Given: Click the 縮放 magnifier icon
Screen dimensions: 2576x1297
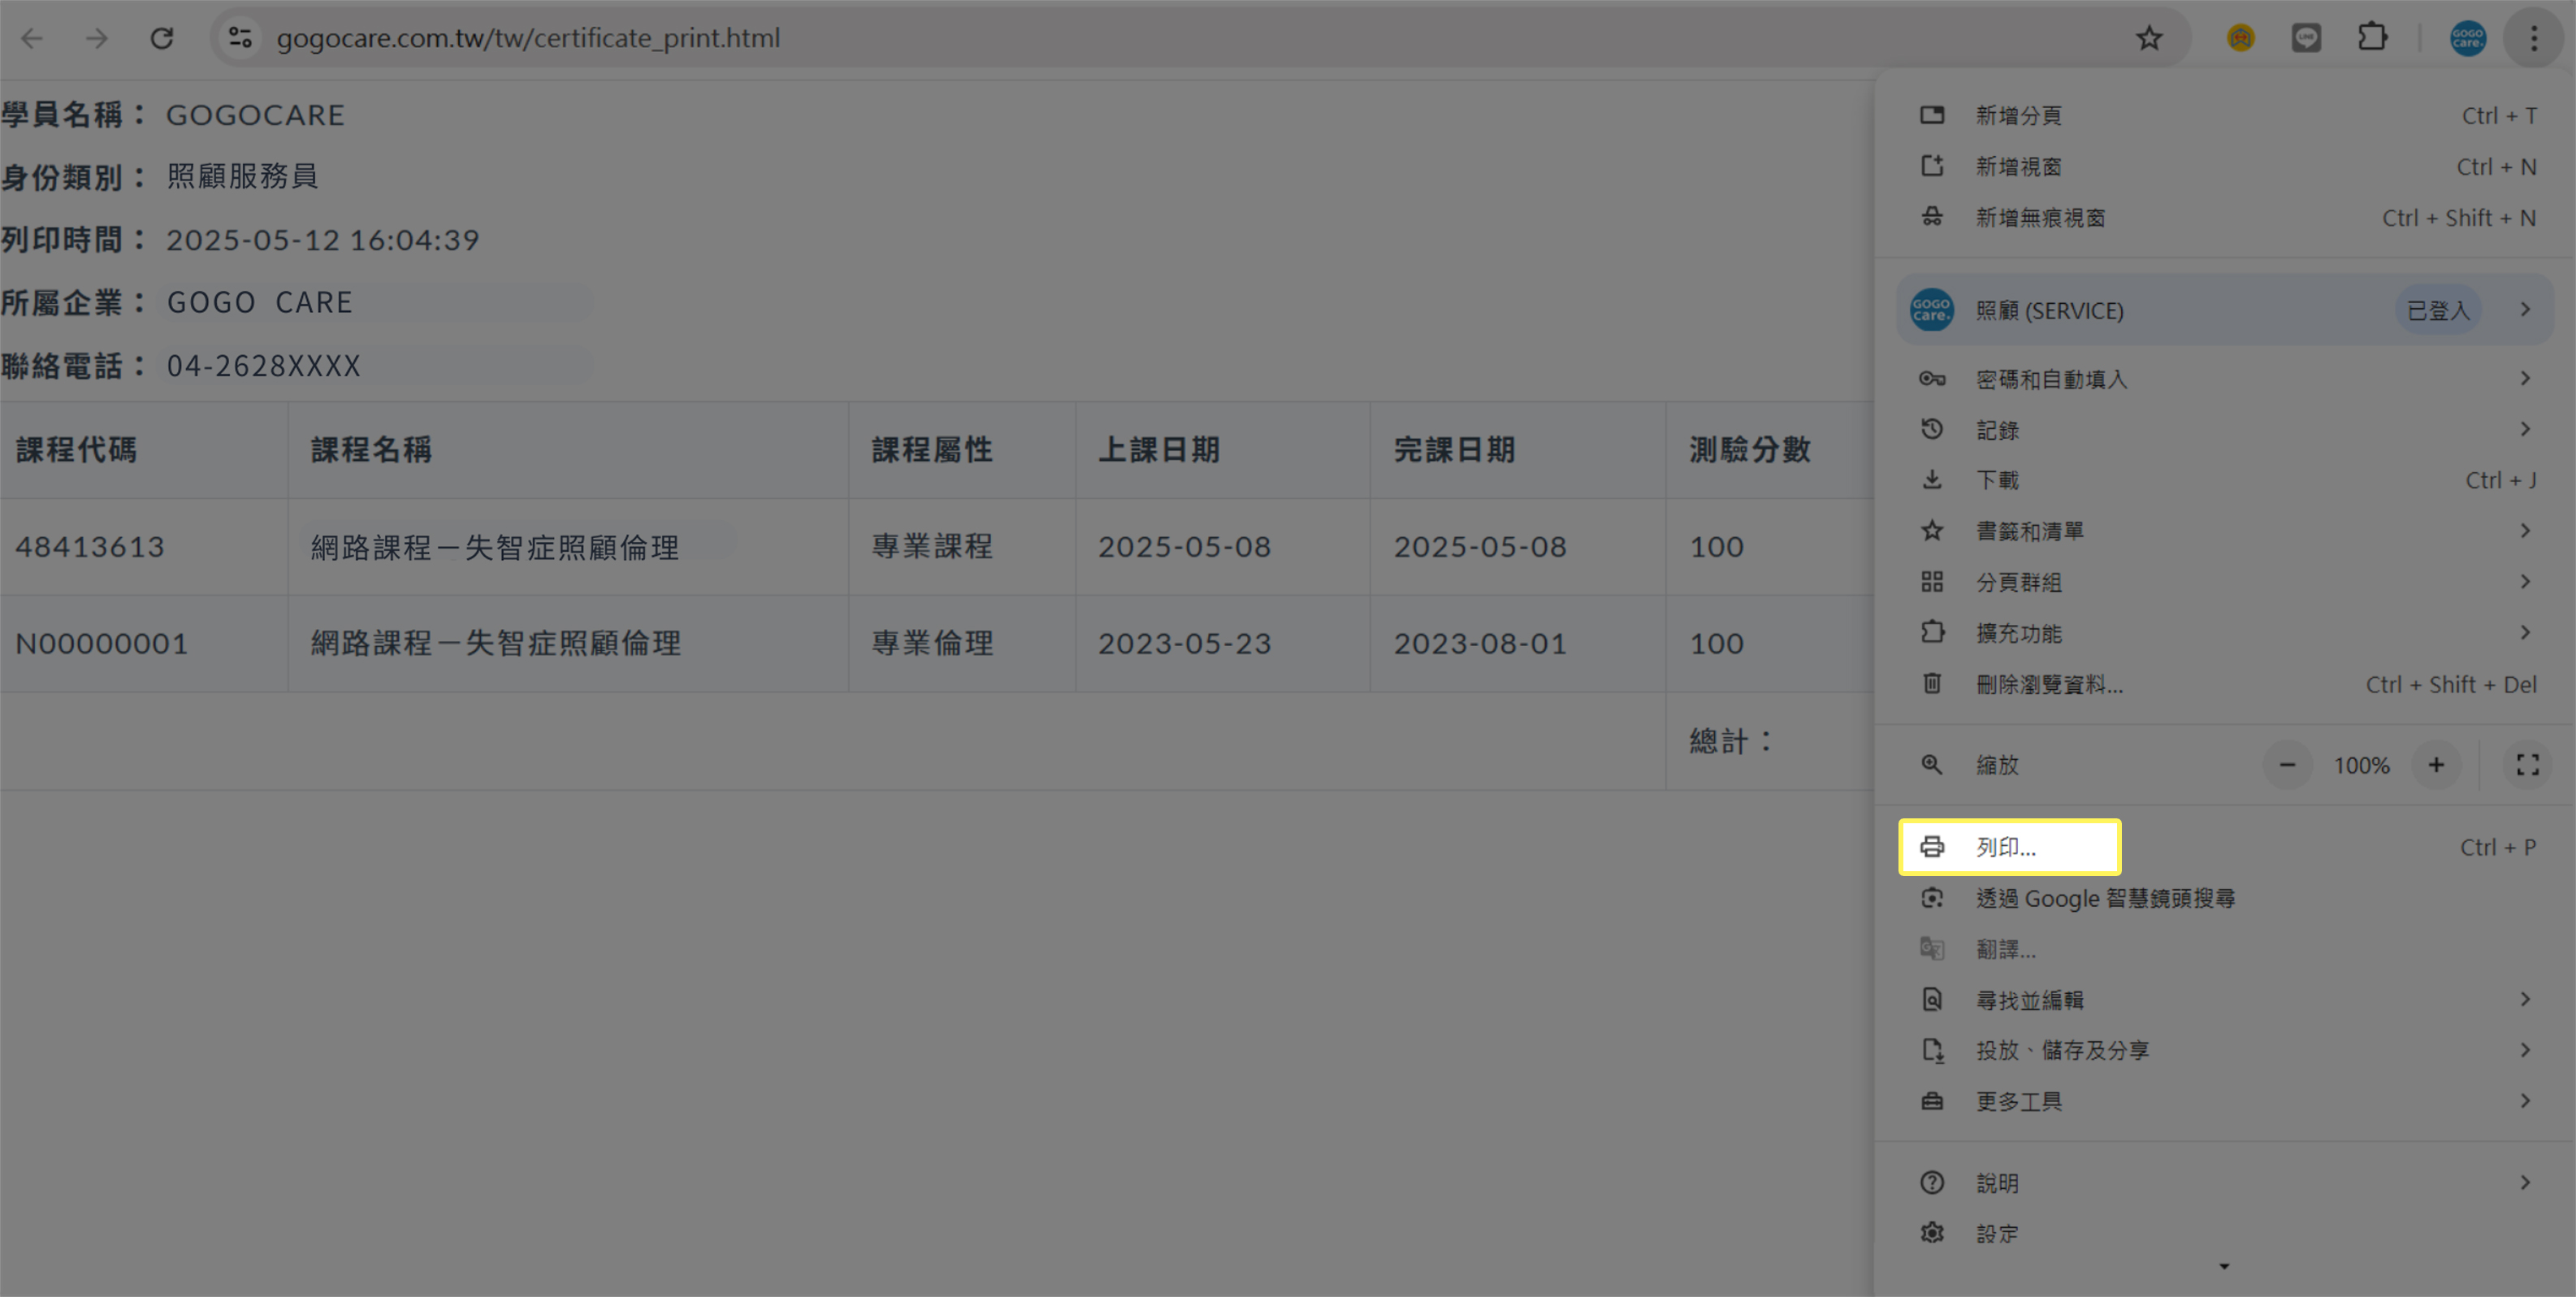Looking at the screenshot, I should pyautogui.click(x=1932, y=765).
